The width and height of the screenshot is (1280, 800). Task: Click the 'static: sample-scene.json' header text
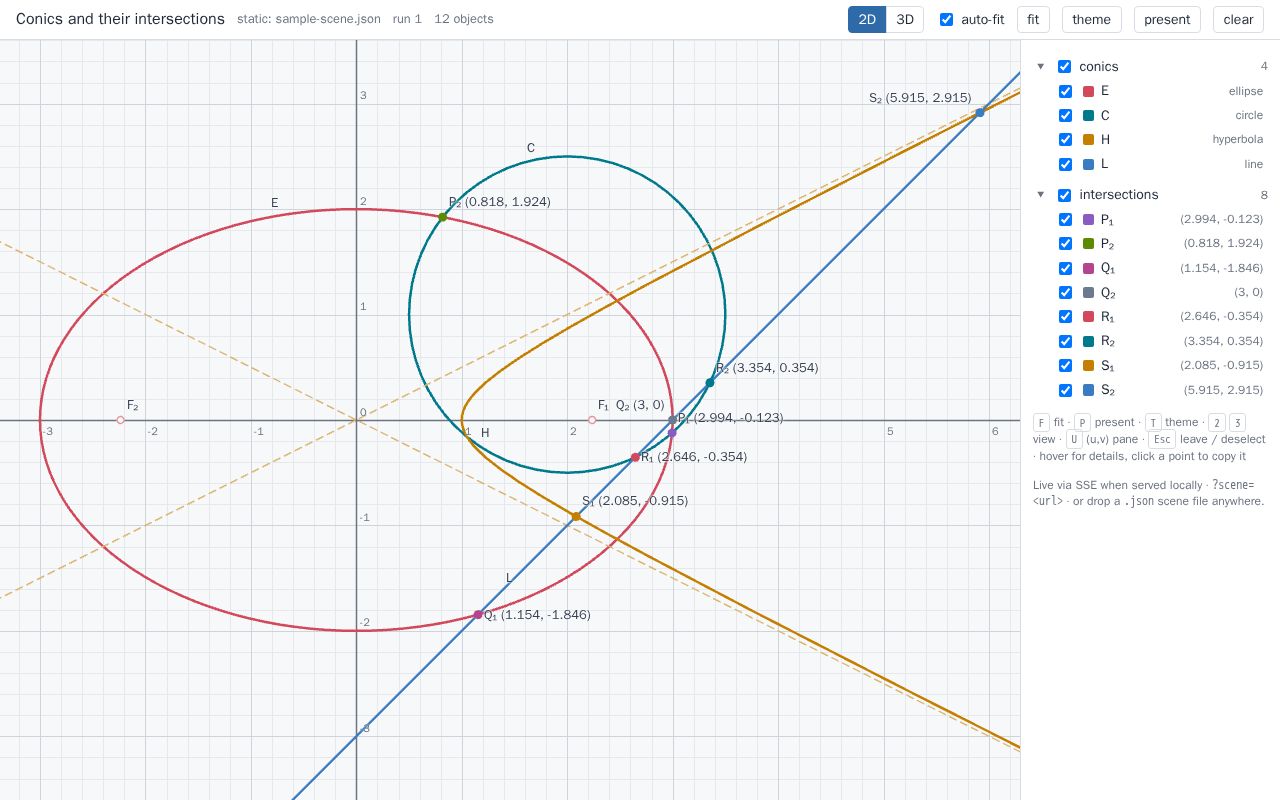click(309, 19)
